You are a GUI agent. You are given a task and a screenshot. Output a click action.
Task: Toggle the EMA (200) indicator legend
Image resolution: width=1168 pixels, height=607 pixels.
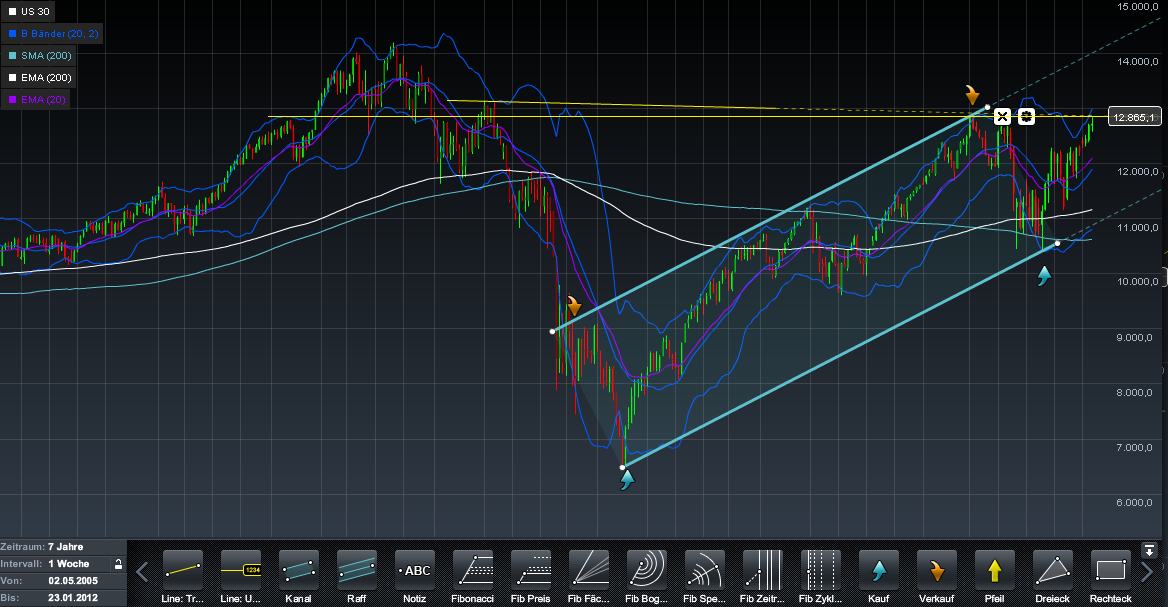(39, 77)
